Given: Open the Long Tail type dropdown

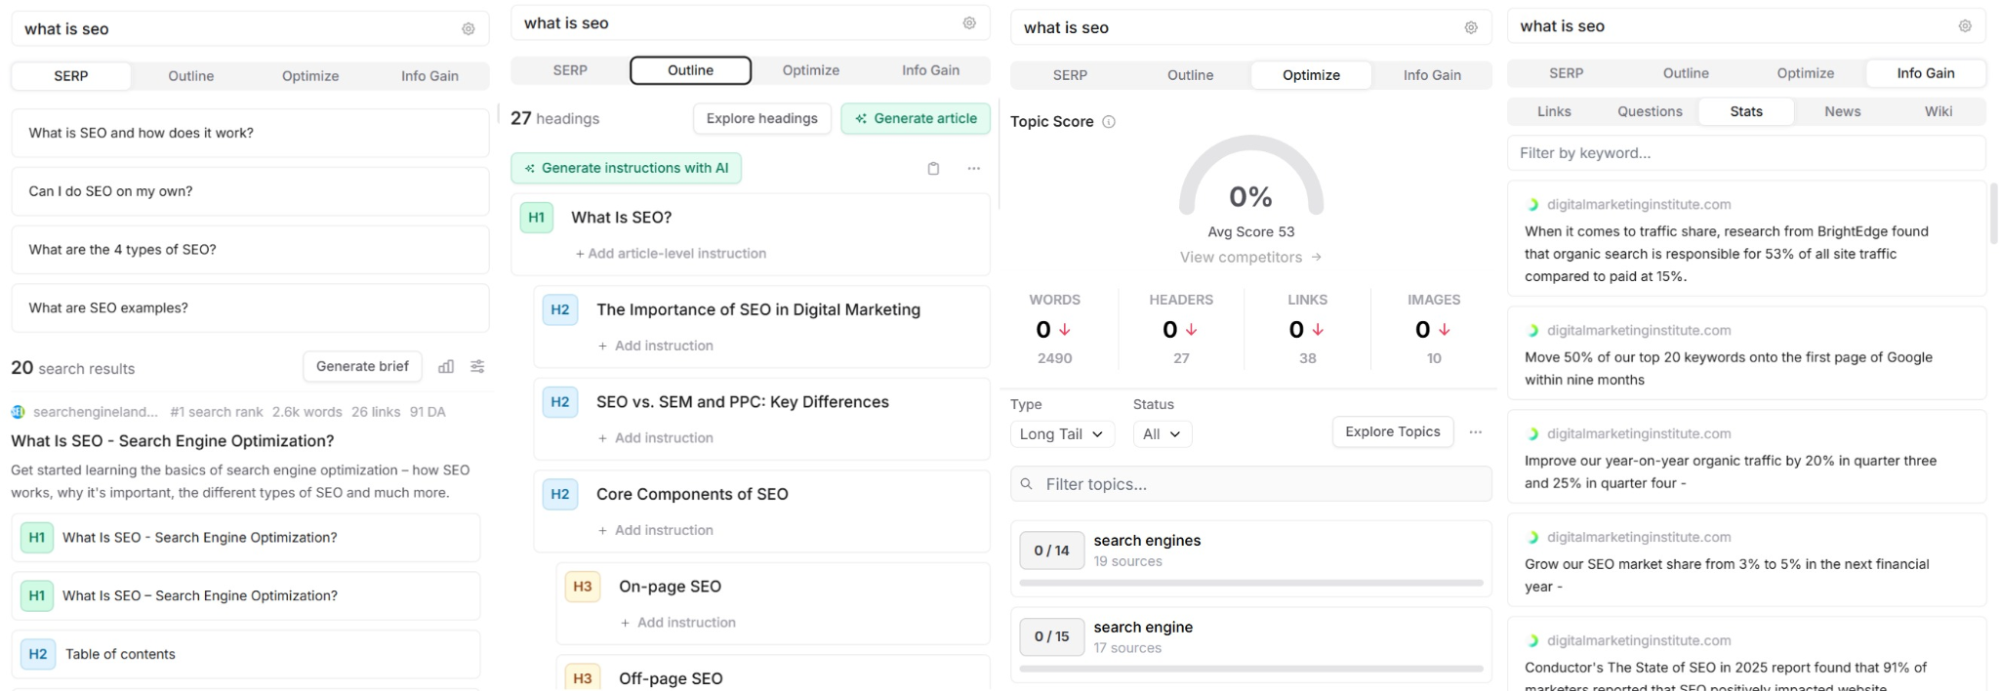Looking at the screenshot, I should [x=1061, y=434].
